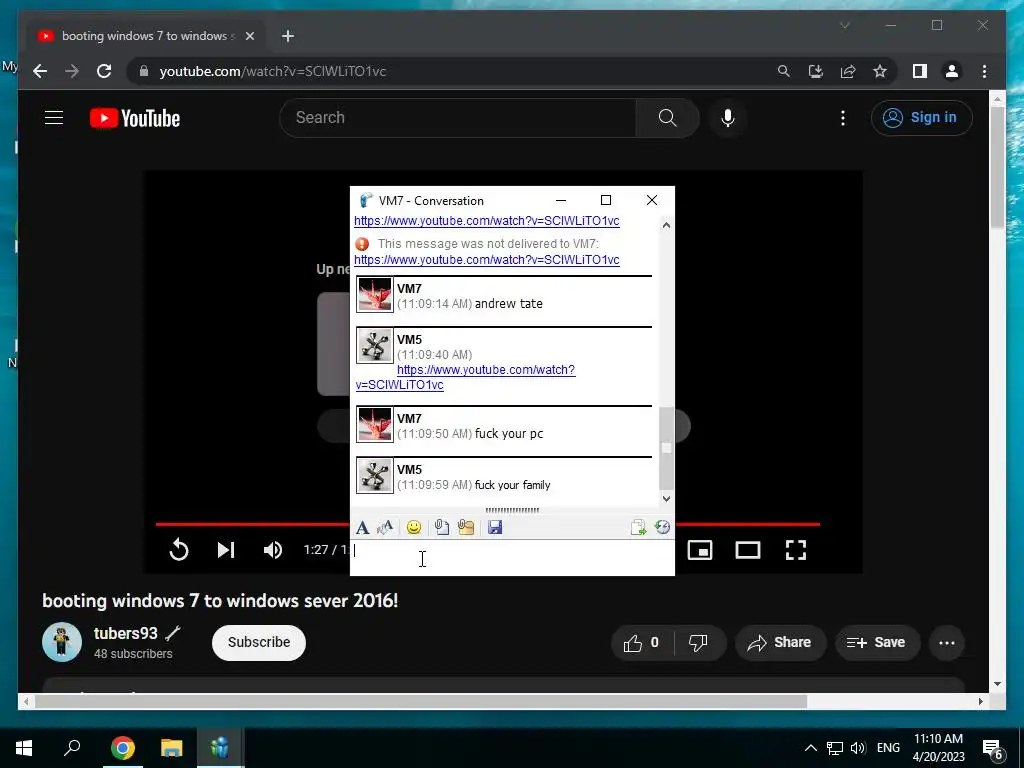Screen dimensions: 1024x768
Task: Mute the video volume
Action: (273, 550)
